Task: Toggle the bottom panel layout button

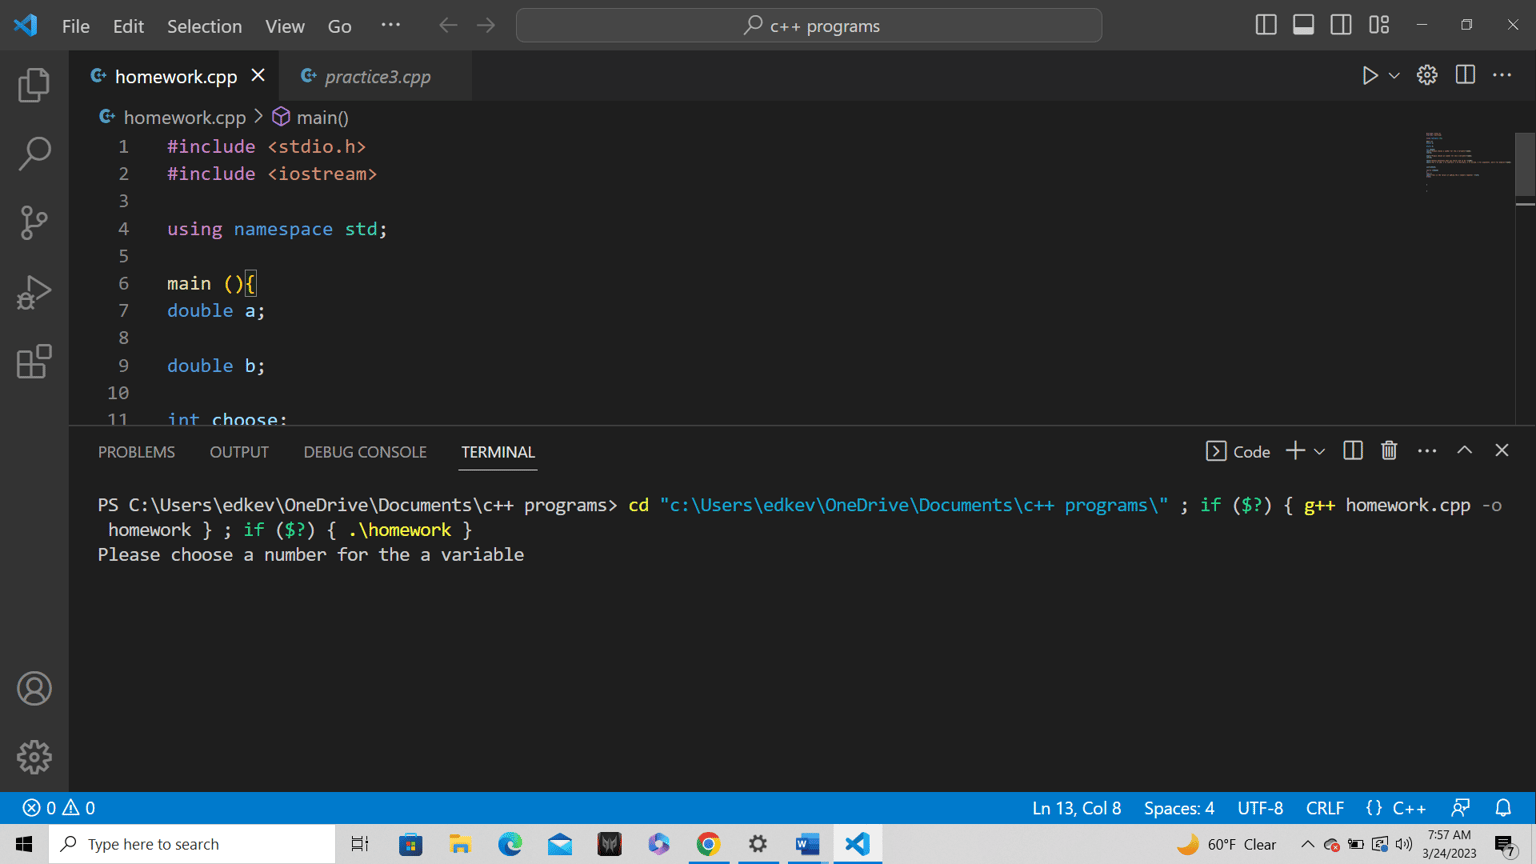Action: 1303,25
